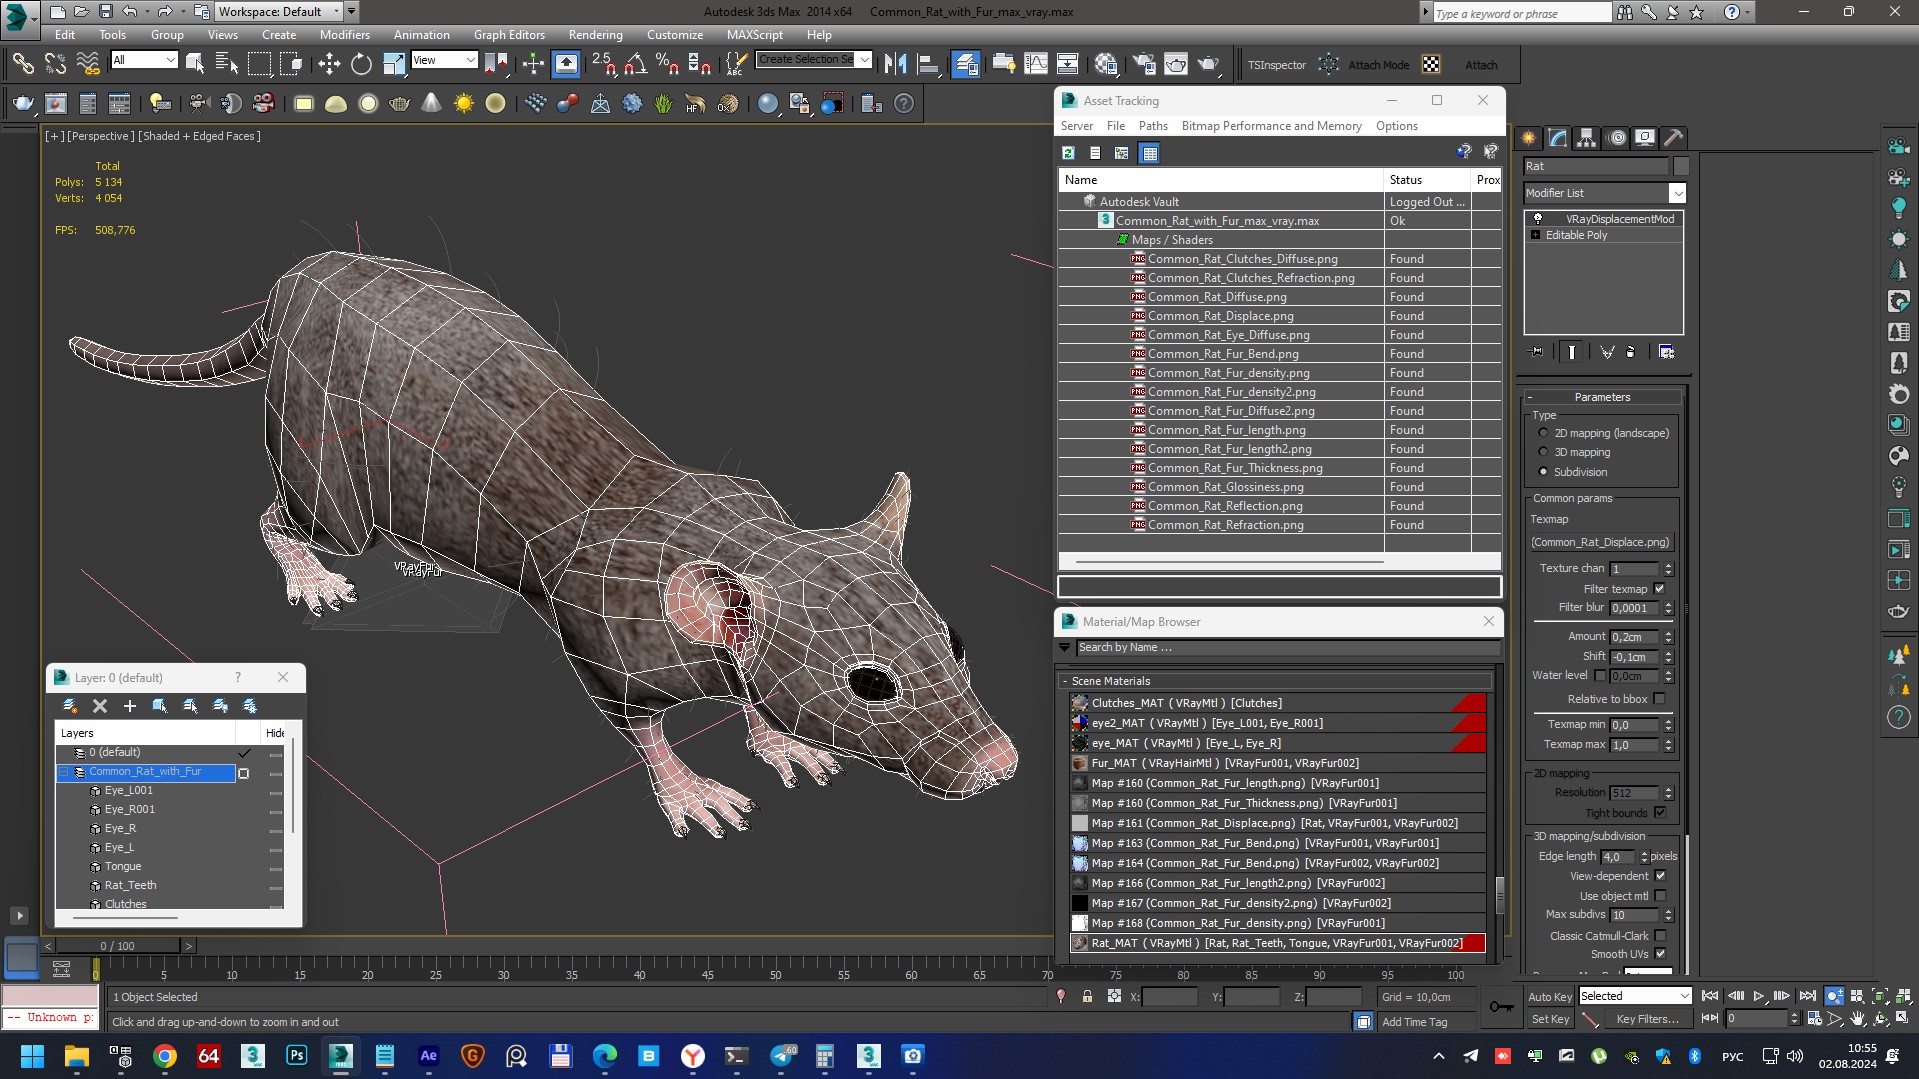
Task: Click the Attach button in toolbar
Action: pos(1480,65)
